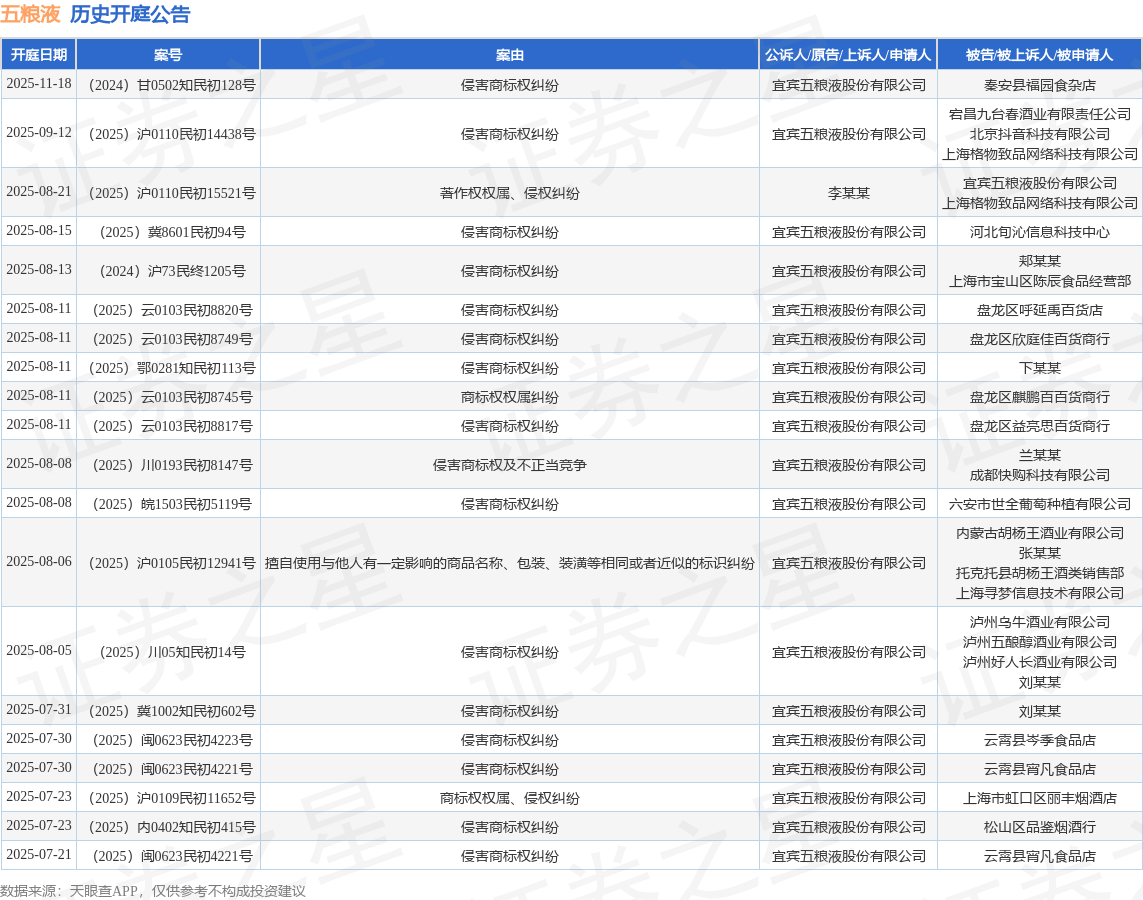1143x900 pixels.
Task: Click defendant 上海市虹口区丽丰烟酒店
Action: (x=1039, y=799)
